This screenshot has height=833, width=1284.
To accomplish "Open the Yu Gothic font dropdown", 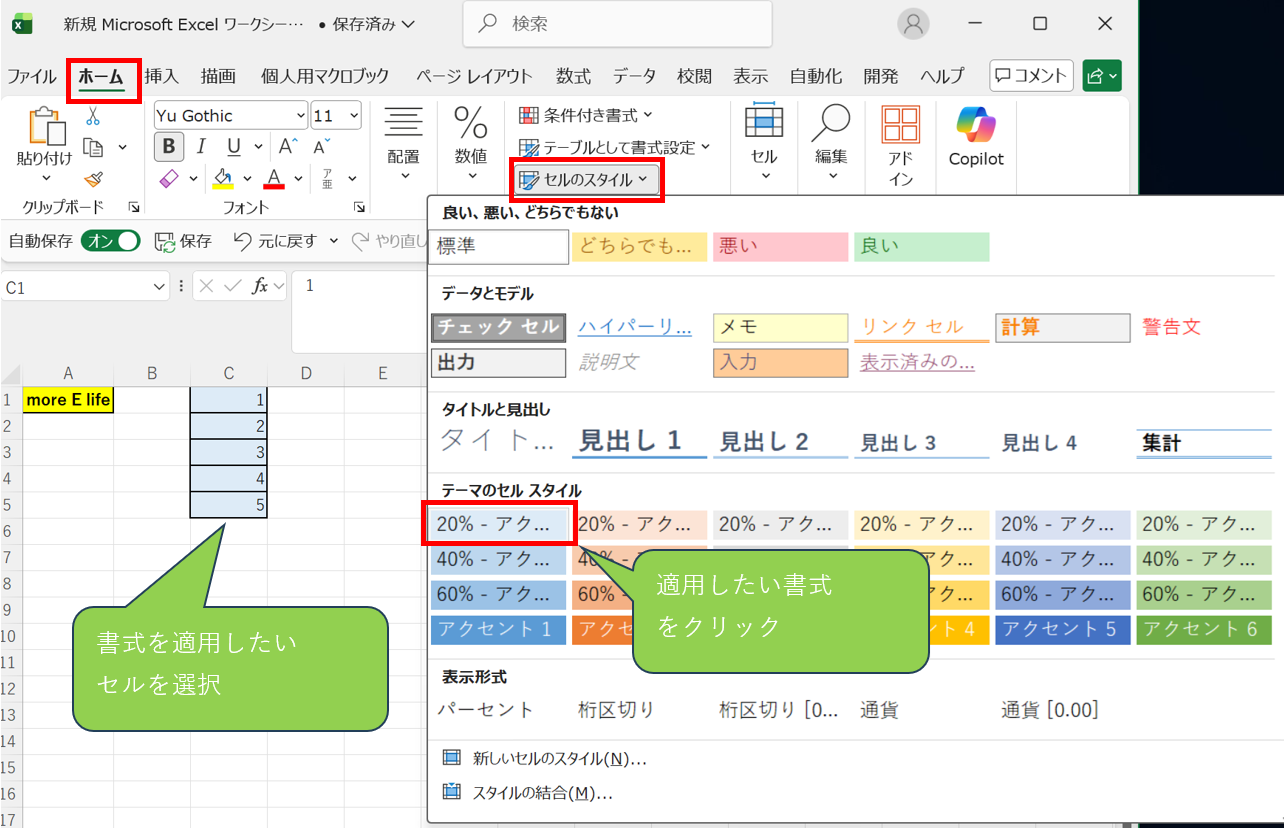I will 300,116.
